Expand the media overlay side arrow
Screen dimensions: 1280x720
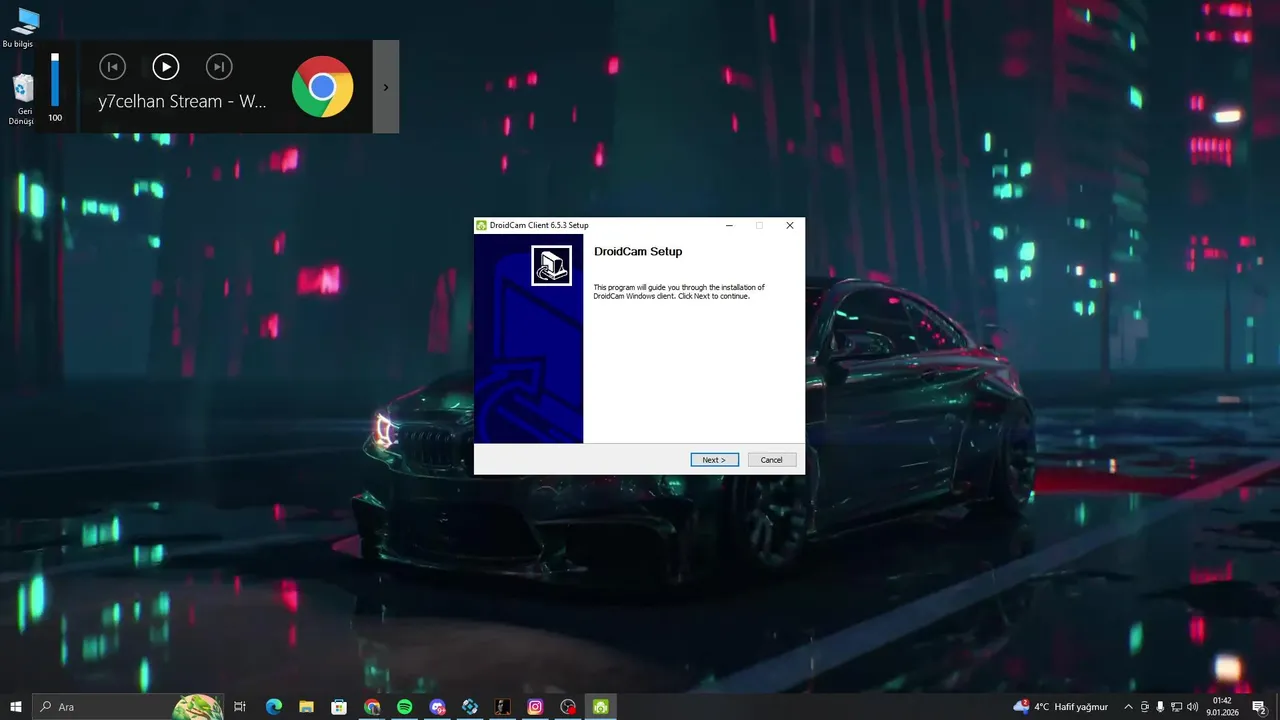(386, 87)
